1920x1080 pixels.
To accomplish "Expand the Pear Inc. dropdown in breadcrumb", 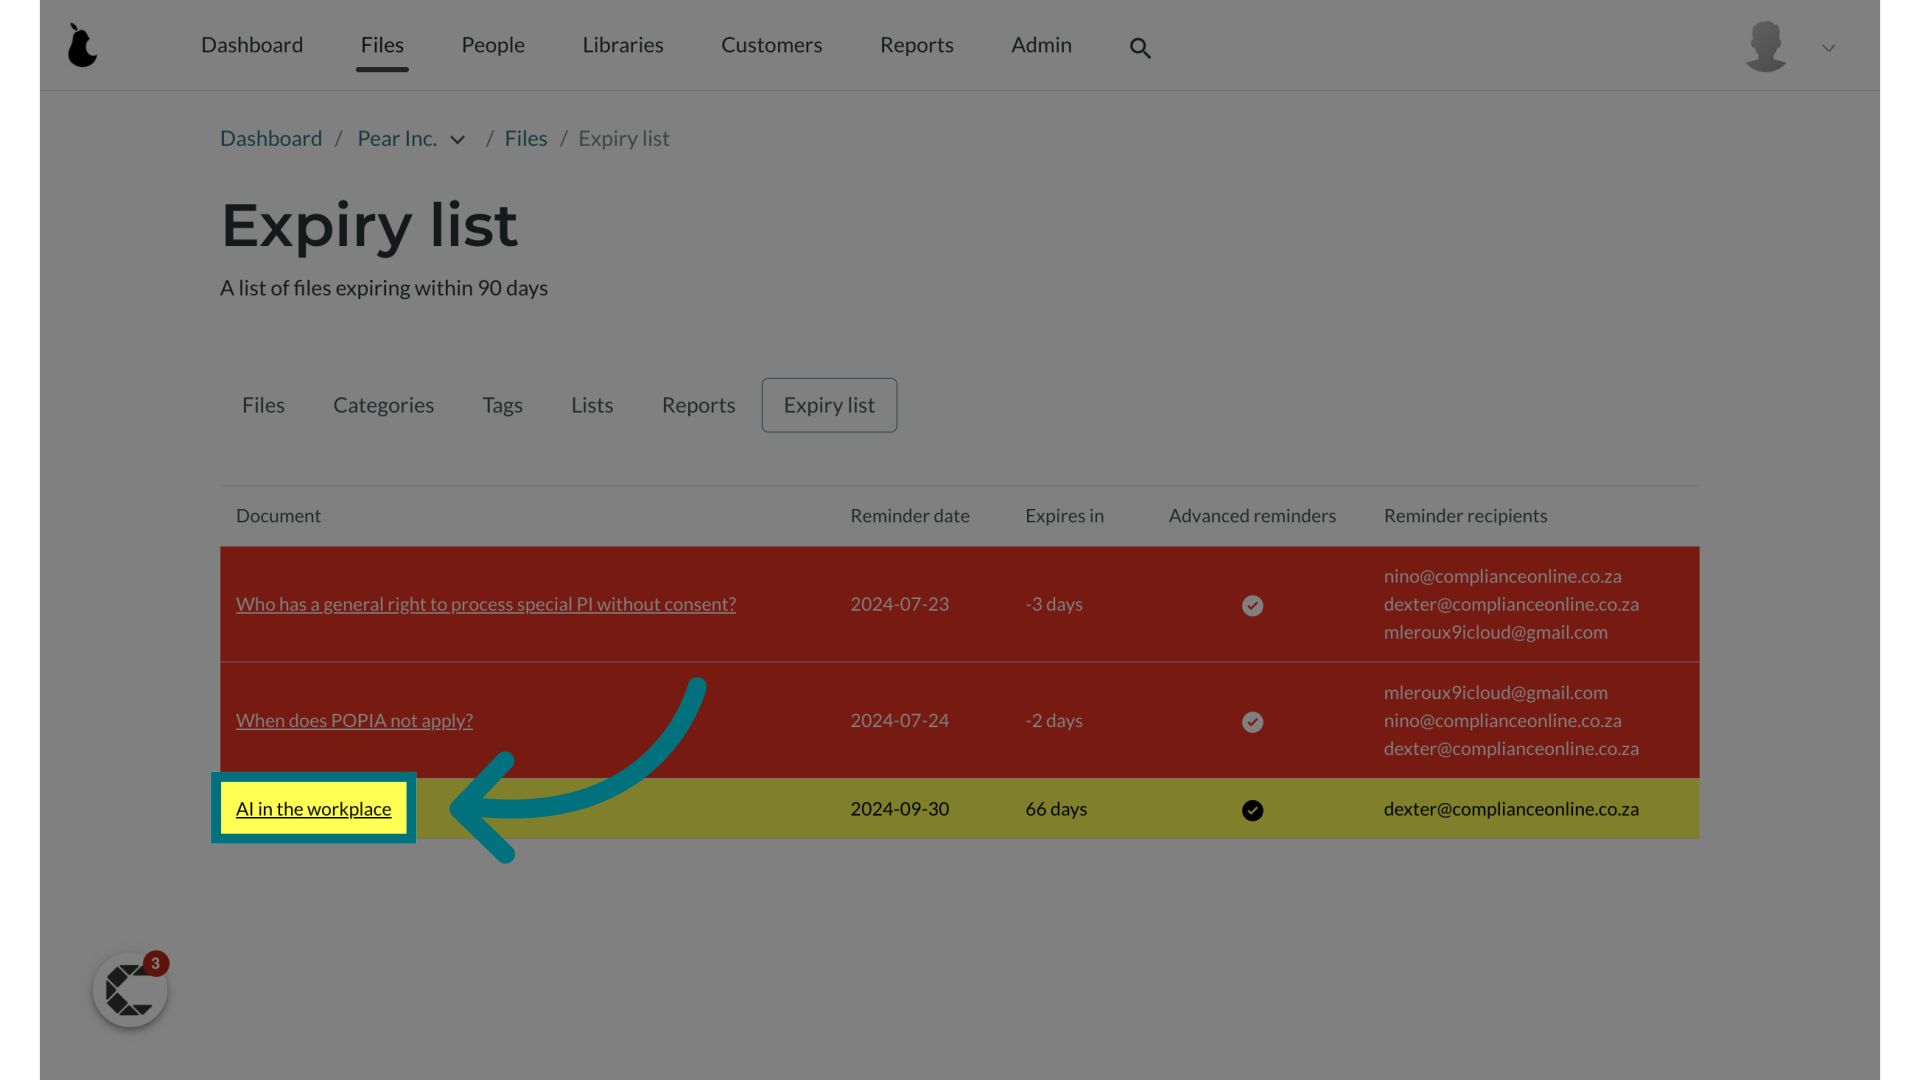I will coord(459,138).
